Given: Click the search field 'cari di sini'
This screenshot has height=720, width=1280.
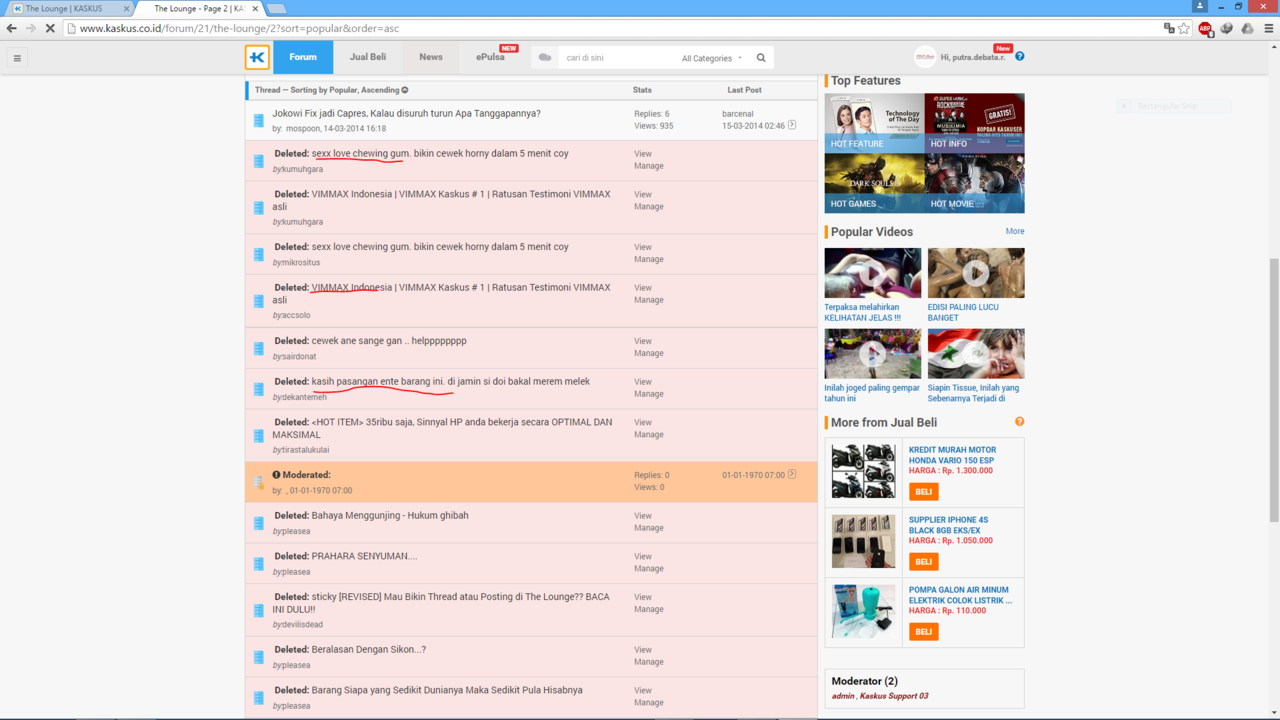Looking at the screenshot, I should click(x=618, y=58).
